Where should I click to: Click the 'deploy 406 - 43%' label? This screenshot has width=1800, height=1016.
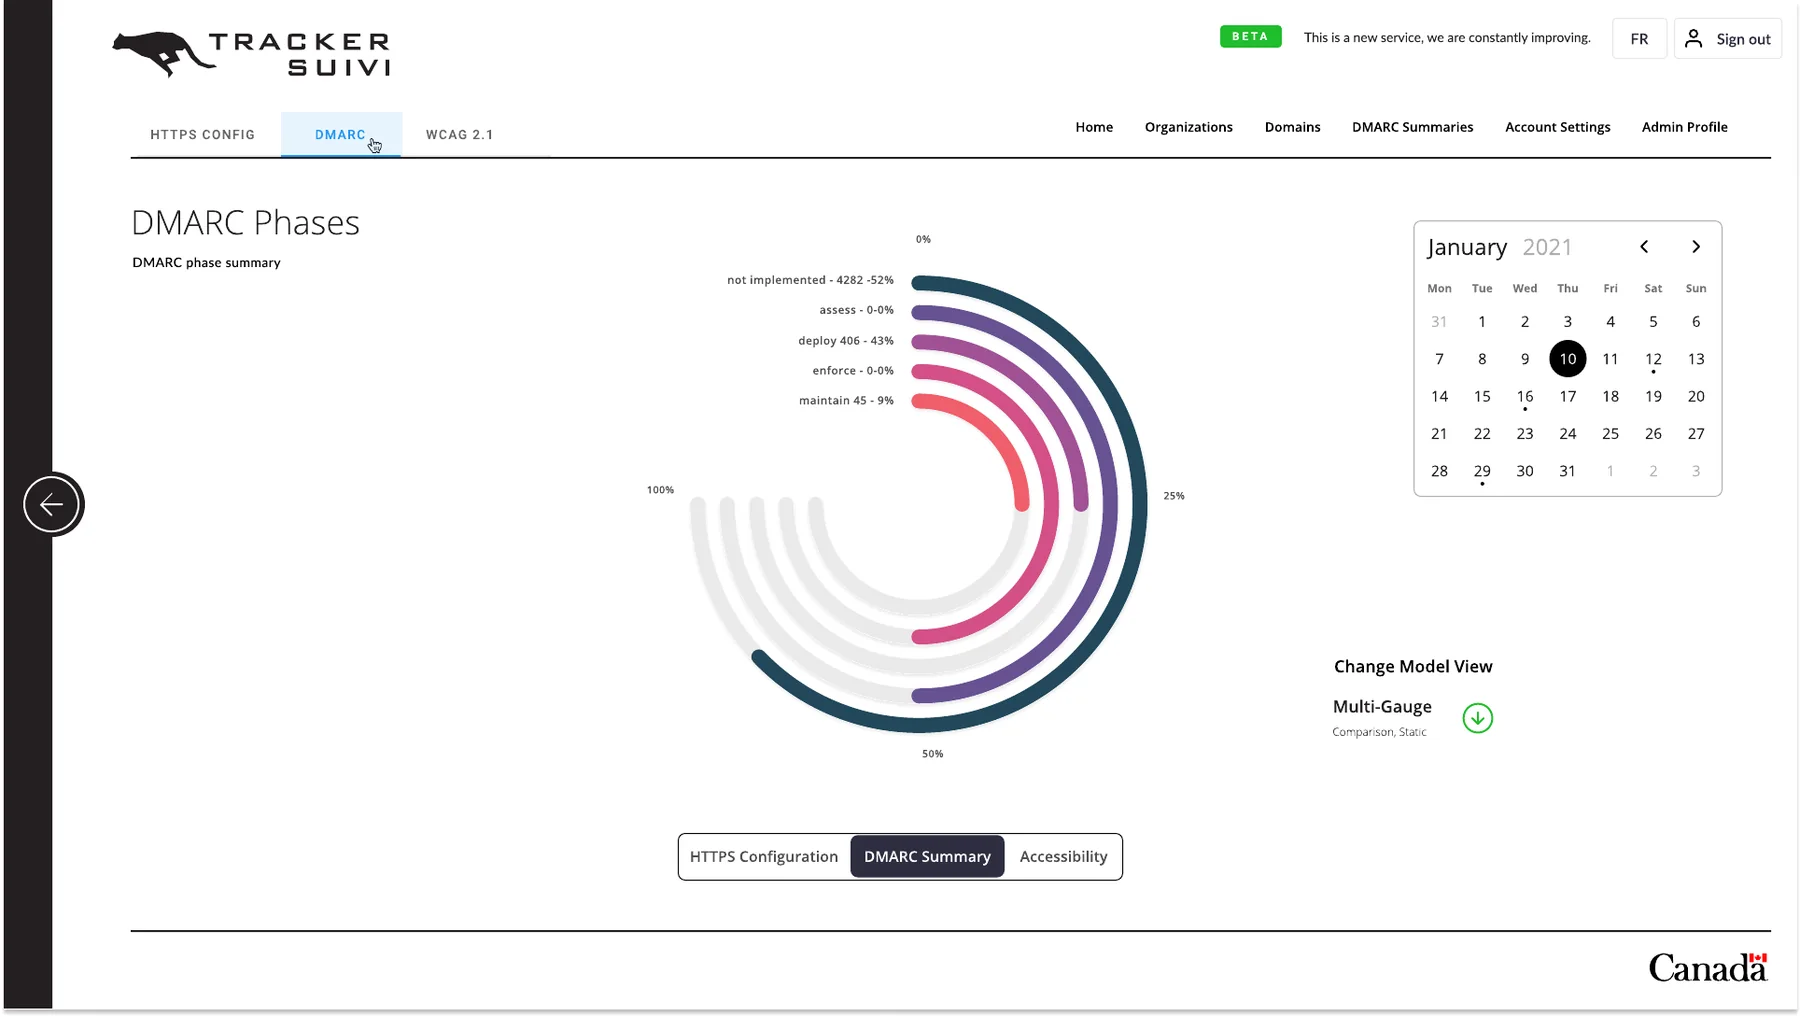pos(845,341)
